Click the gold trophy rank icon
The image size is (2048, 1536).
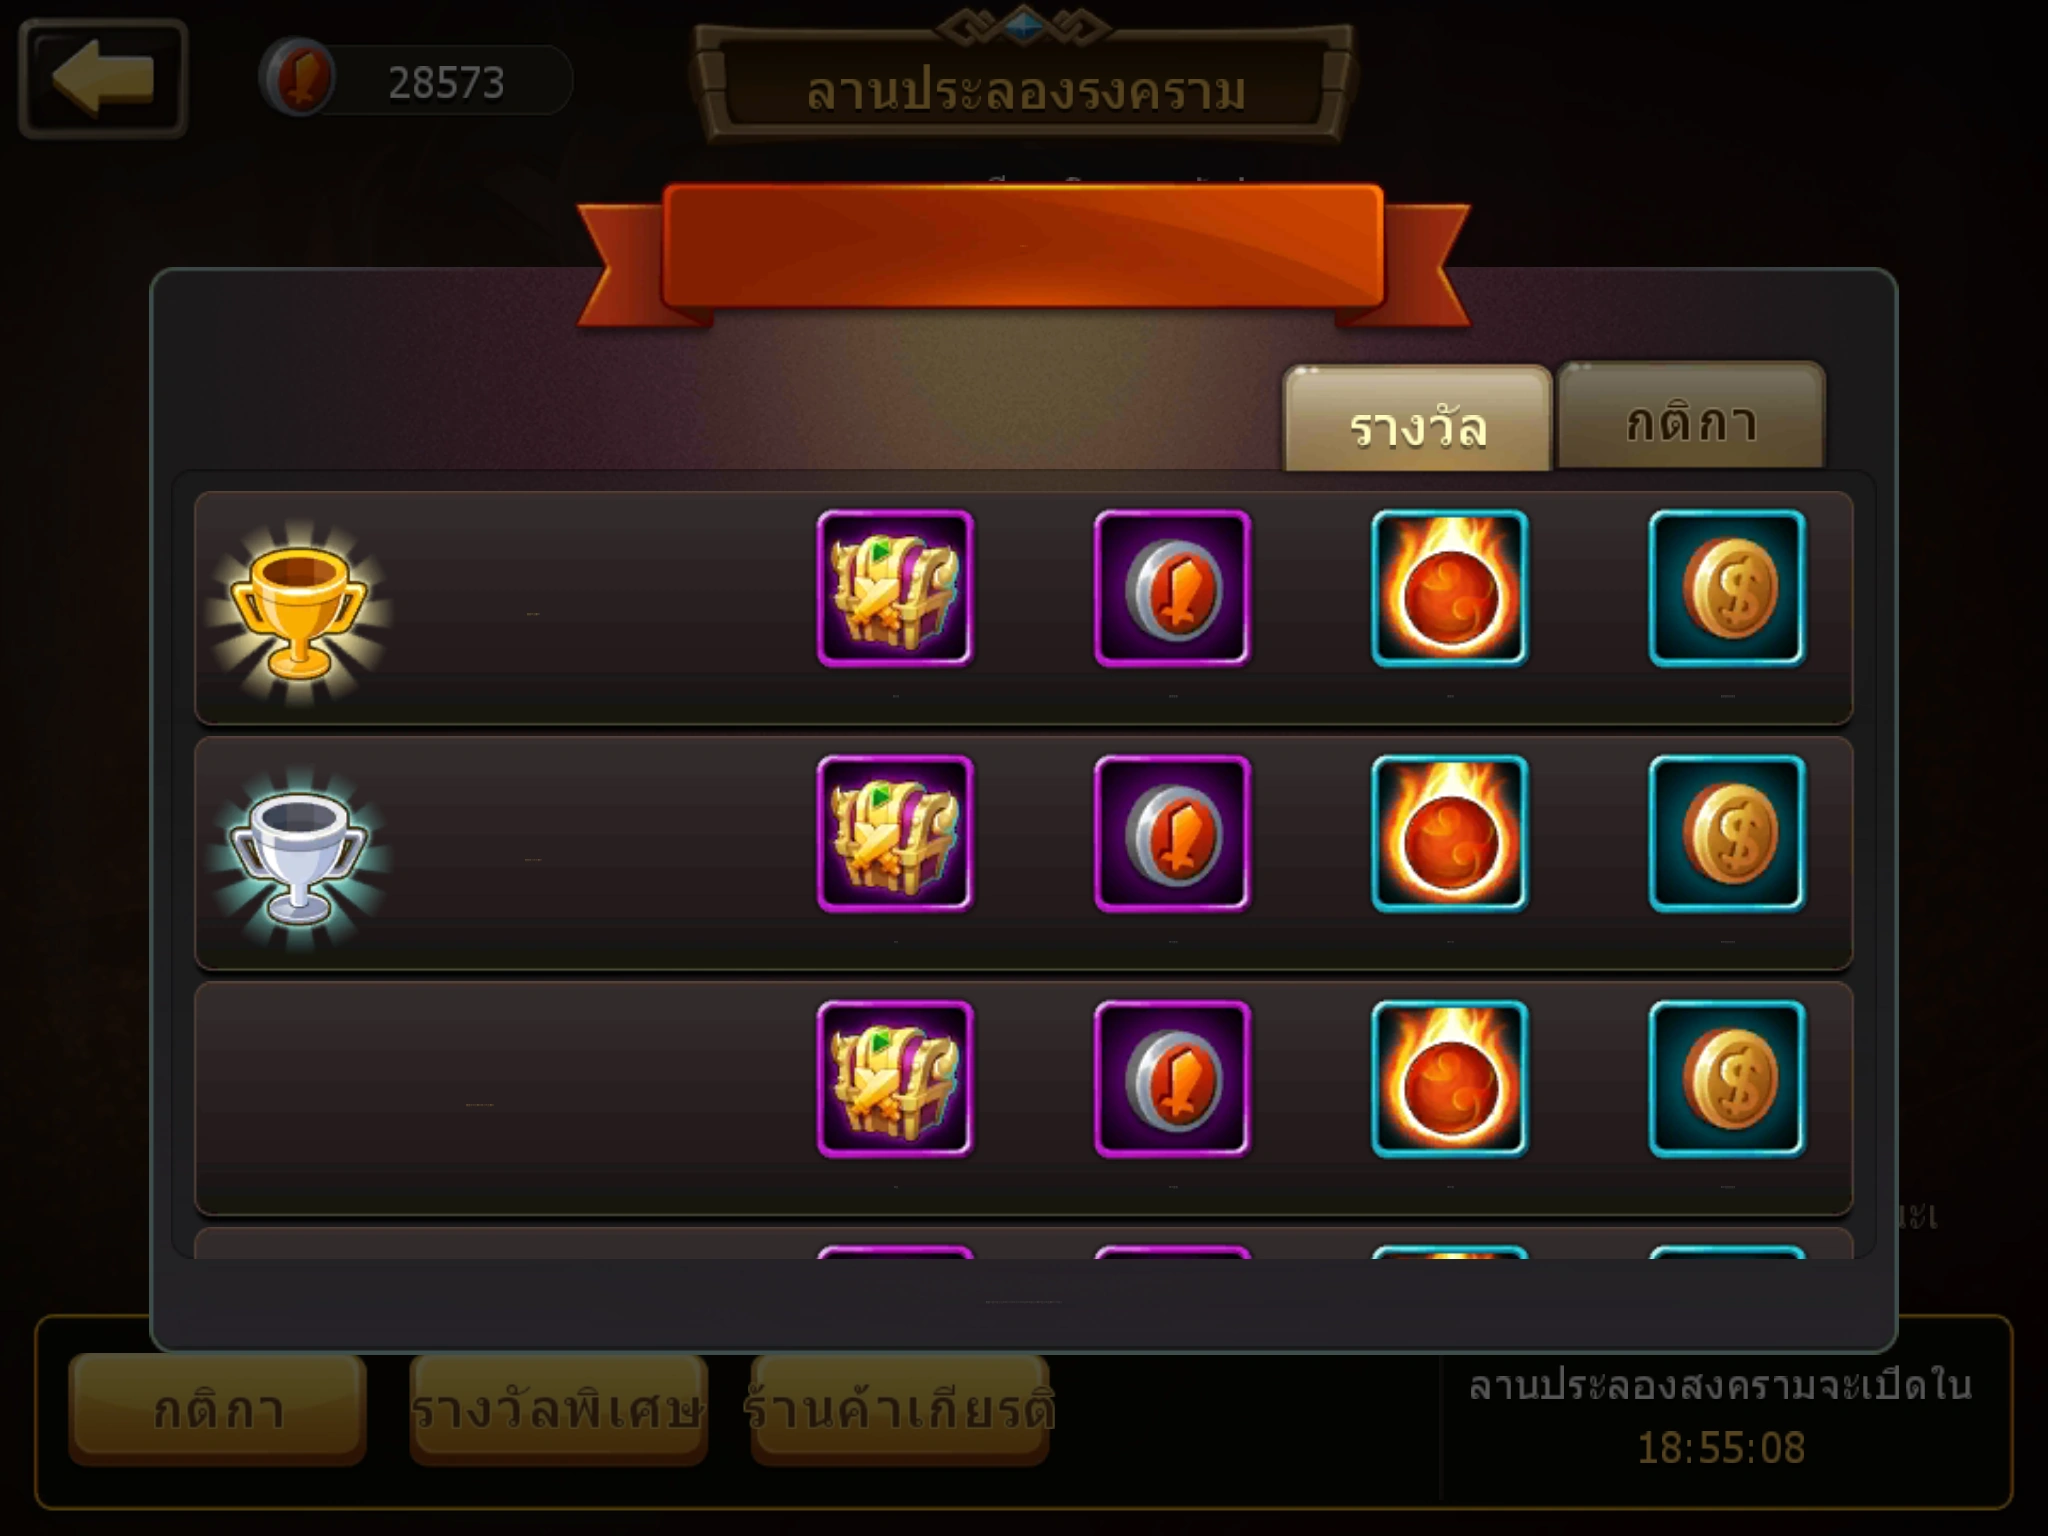298,611
